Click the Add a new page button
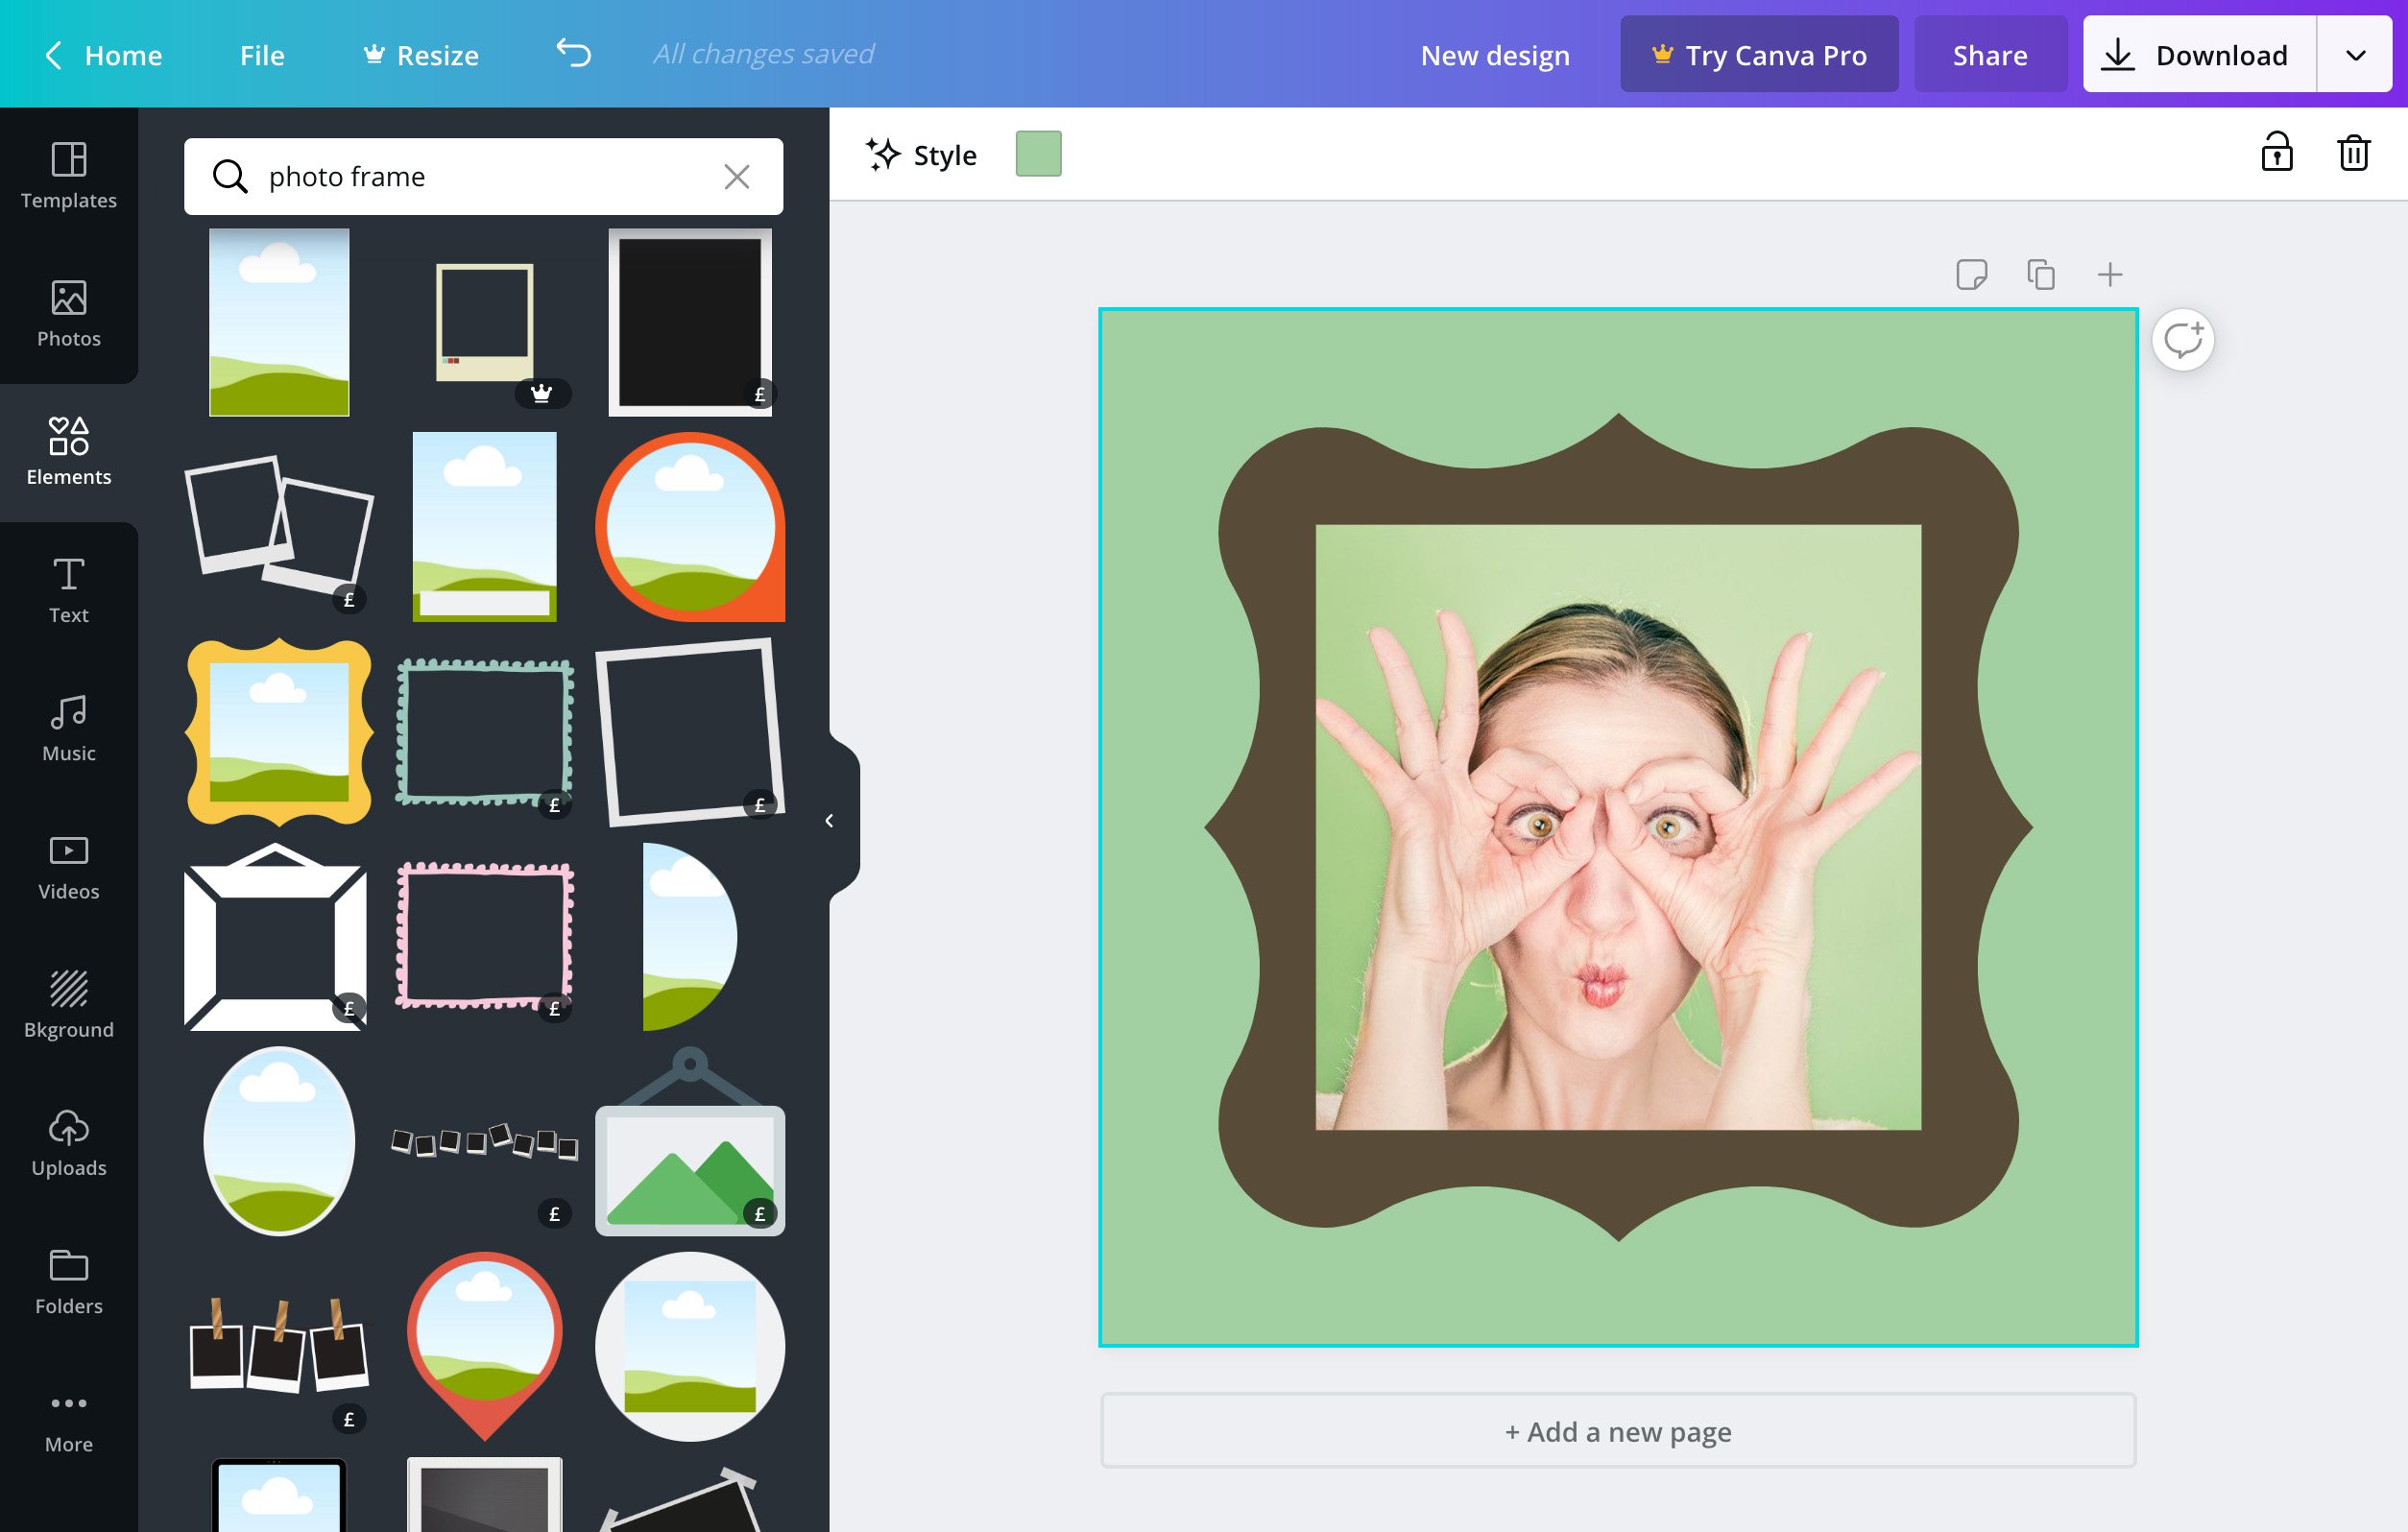Screen dimensions: 2408x1532 point(1617,1430)
